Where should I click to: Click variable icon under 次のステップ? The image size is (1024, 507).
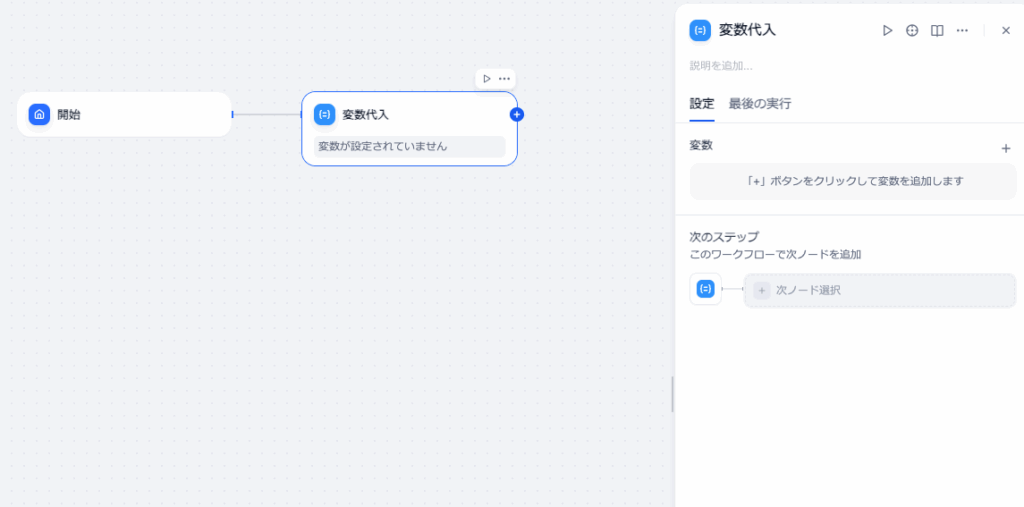point(705,289)
